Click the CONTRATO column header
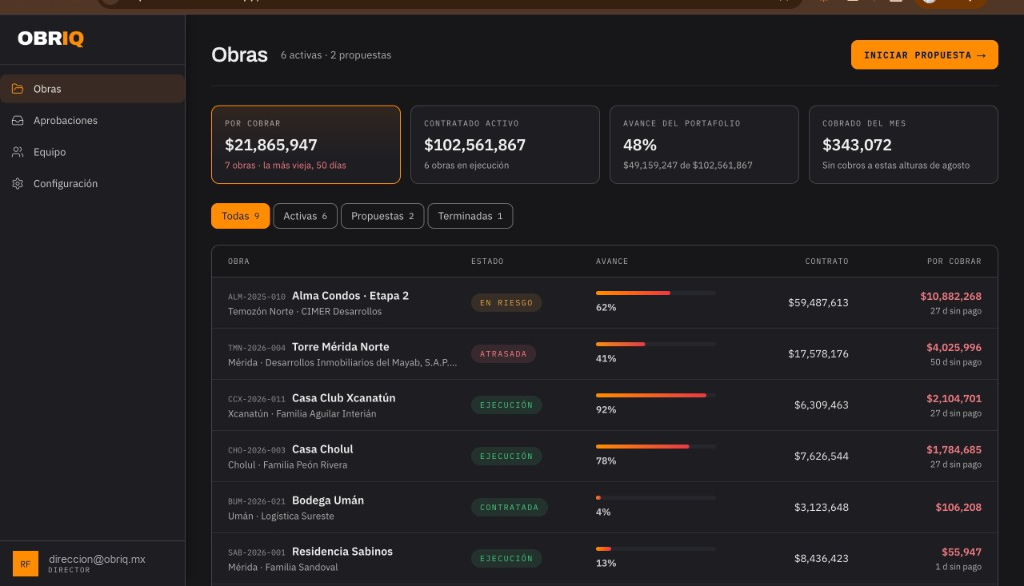This screenshot has width=1024, height=586. (x=827, y=261)
